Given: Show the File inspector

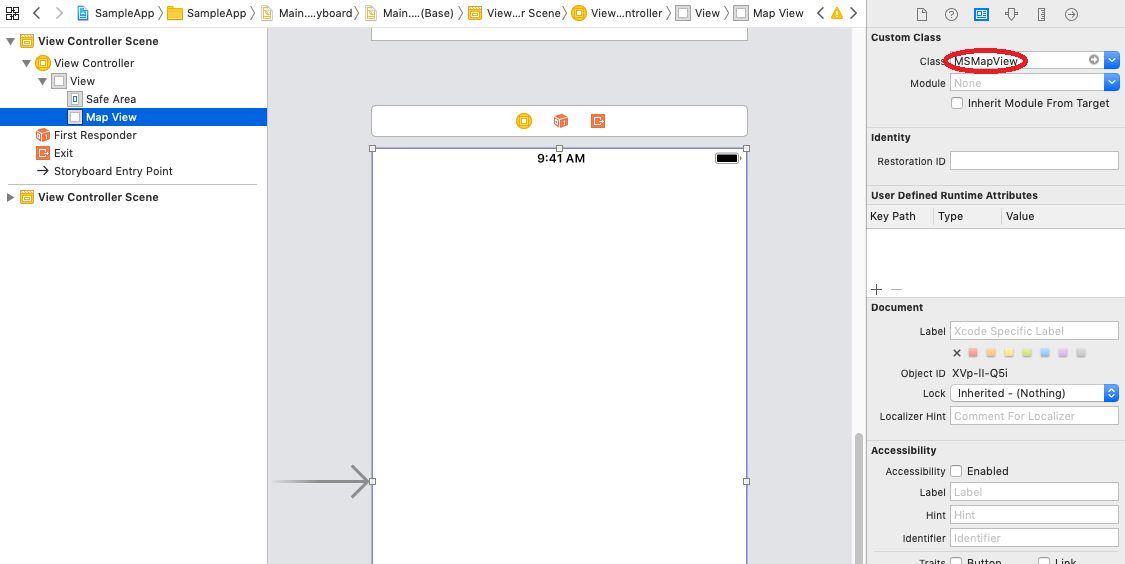Looking at the screenshot, I should 922,14.
